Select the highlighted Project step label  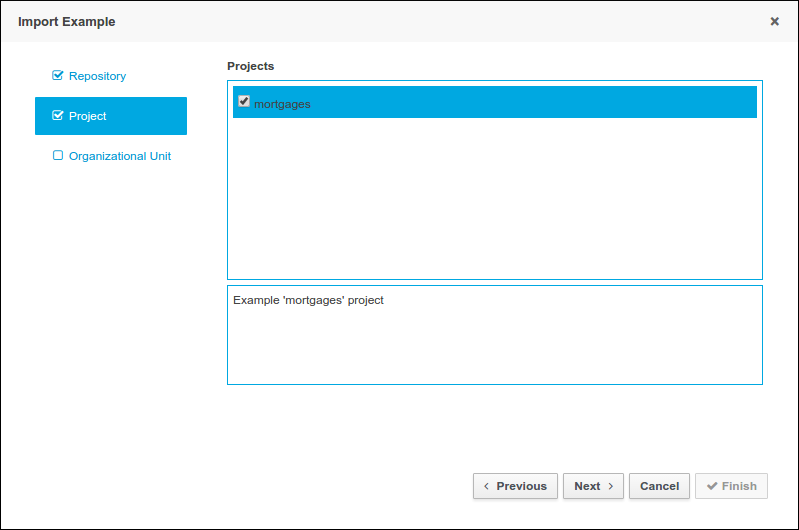[88, 116]
